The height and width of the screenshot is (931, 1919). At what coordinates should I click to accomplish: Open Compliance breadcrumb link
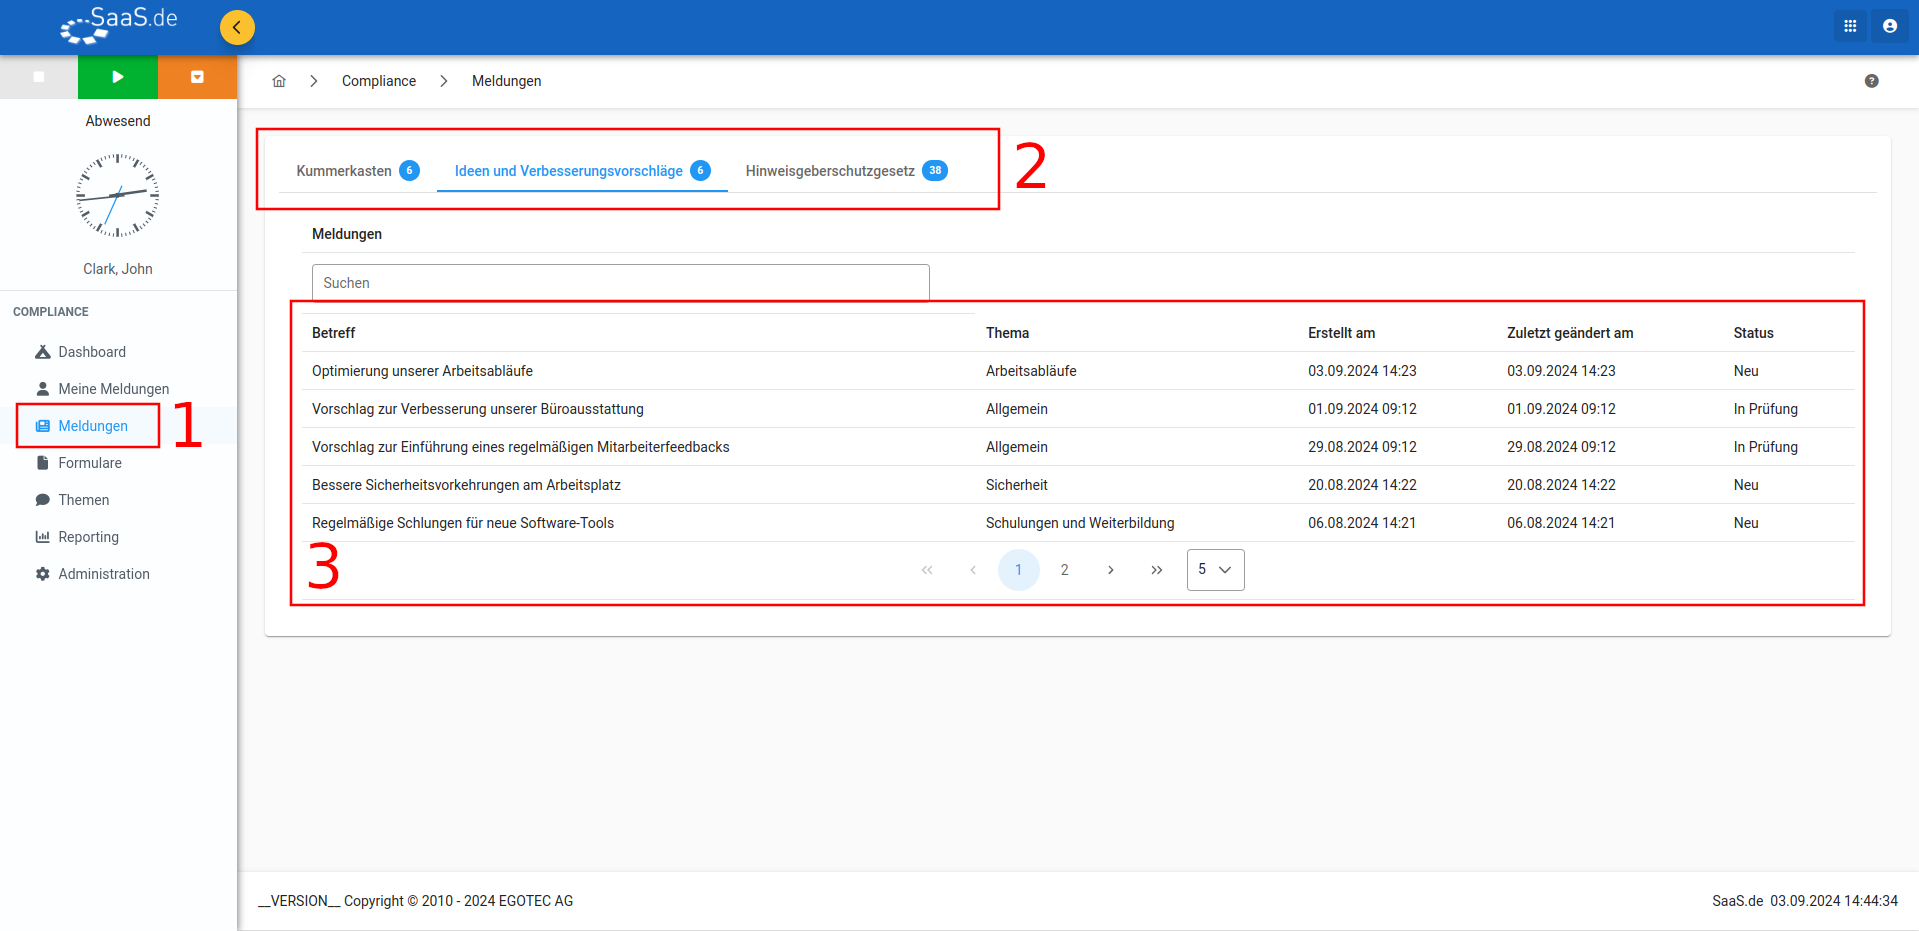tap(379, 81)
